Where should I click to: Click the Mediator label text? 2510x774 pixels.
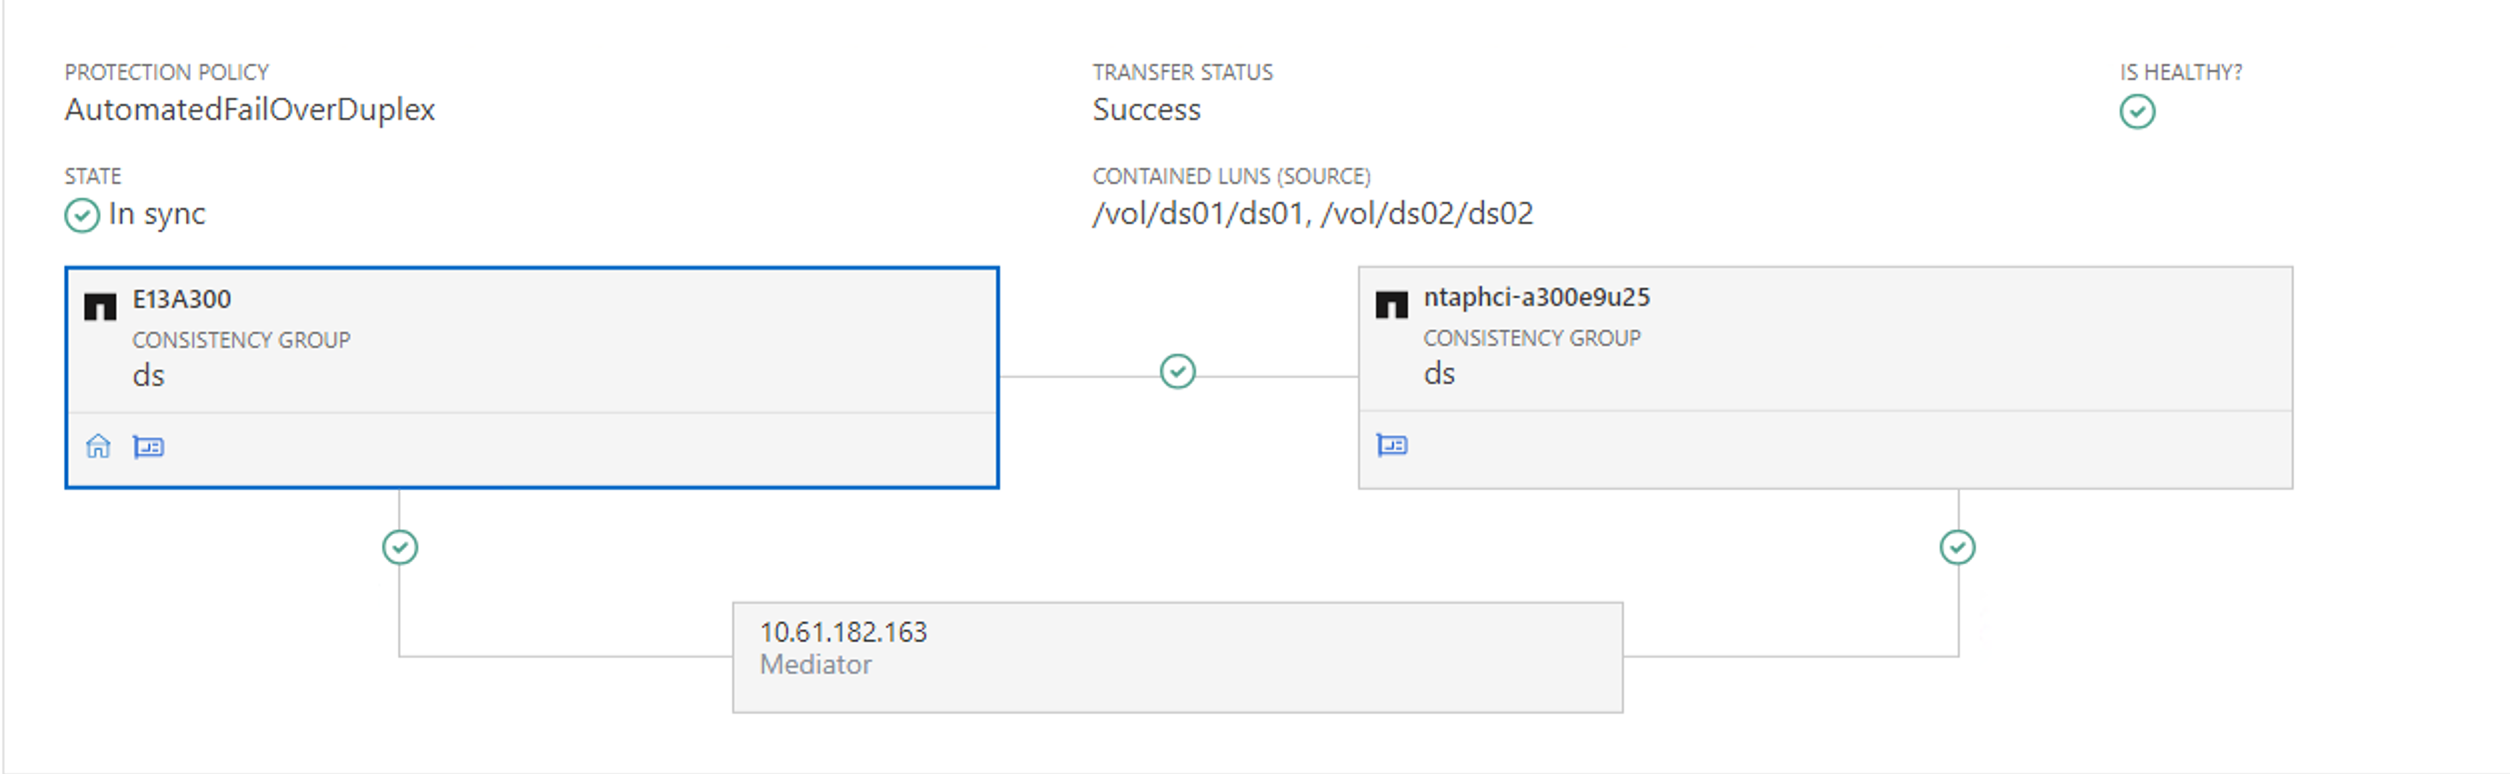coord(815,664)
